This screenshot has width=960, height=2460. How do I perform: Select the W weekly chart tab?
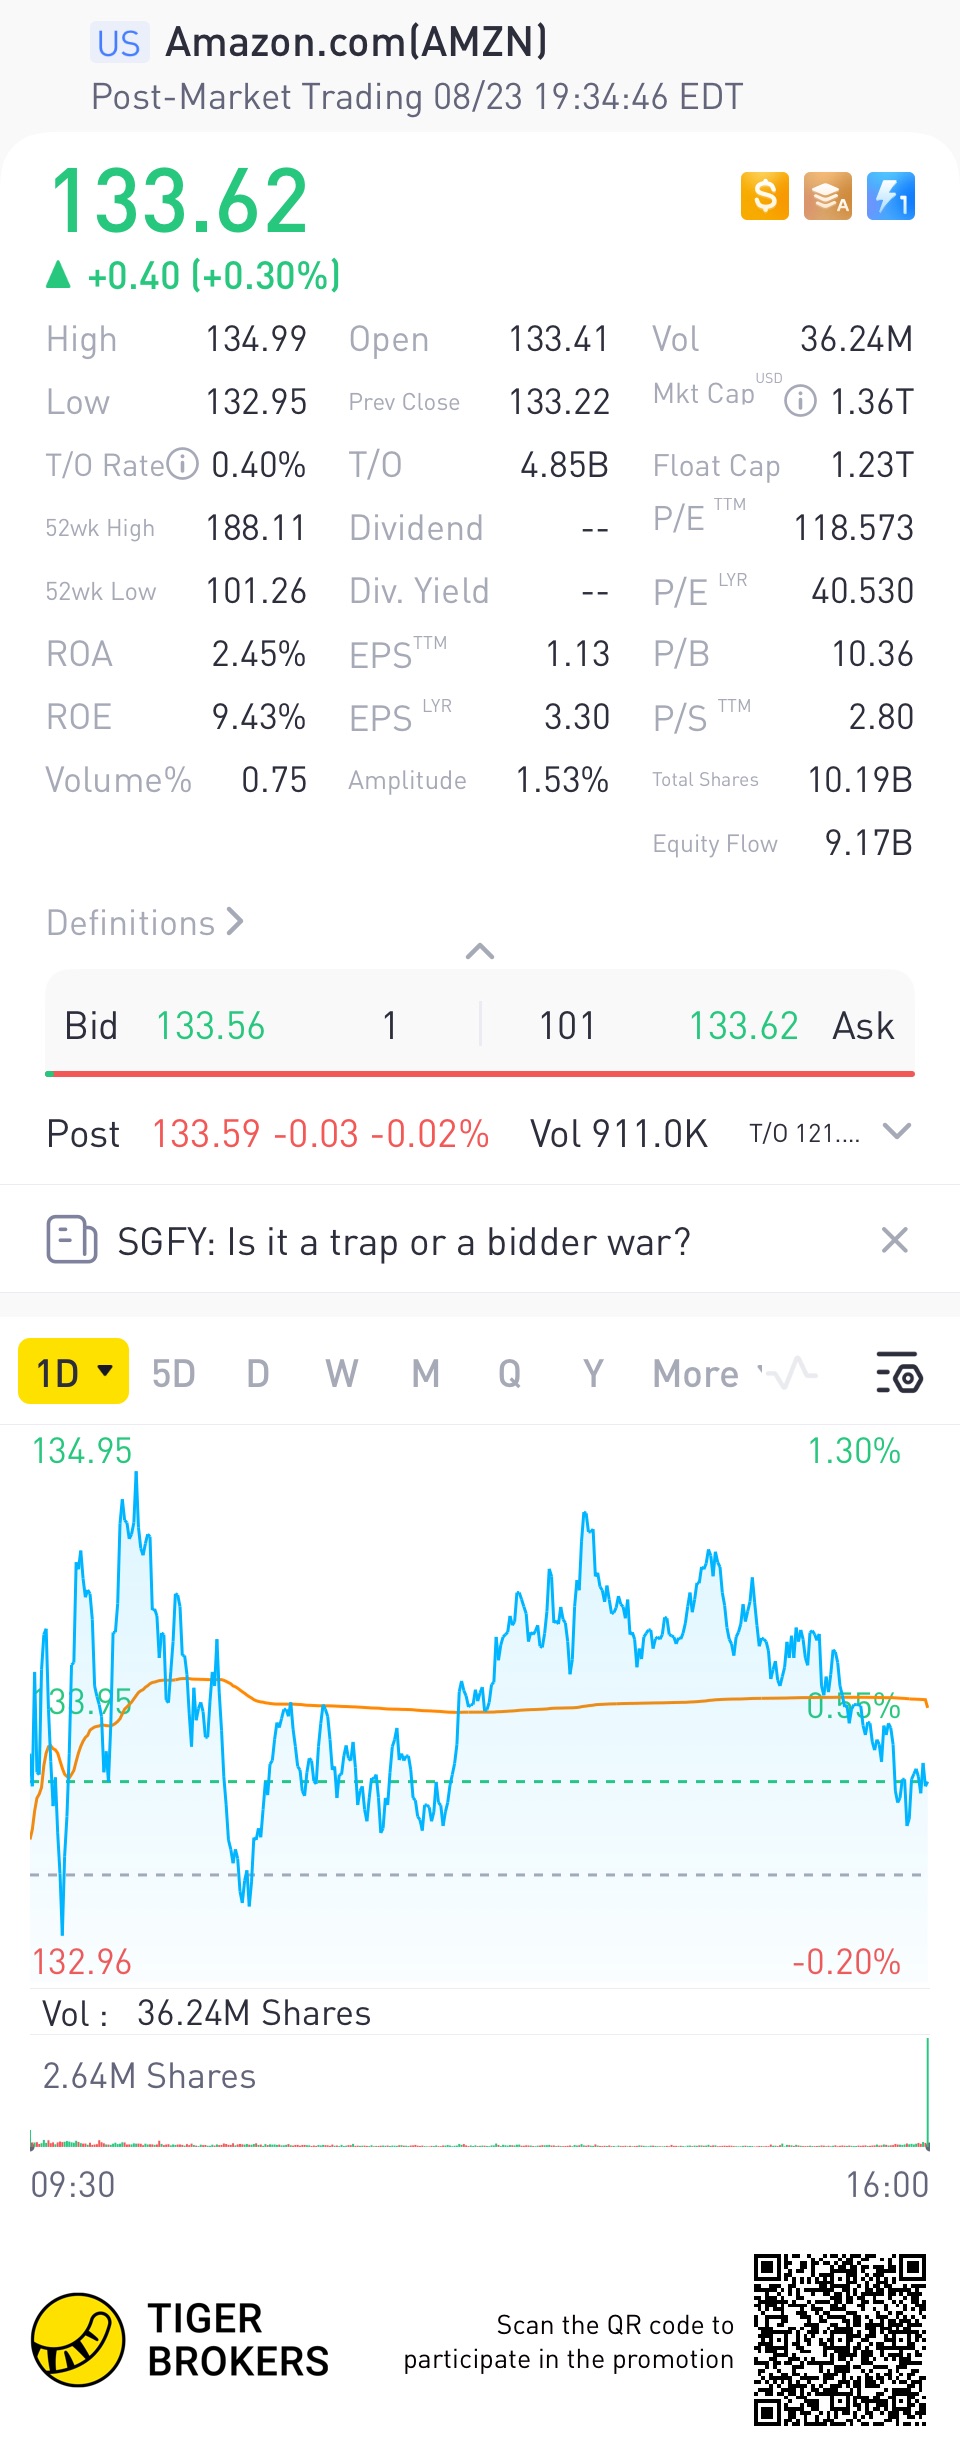pyautogui.click(x=341, y=1374)
